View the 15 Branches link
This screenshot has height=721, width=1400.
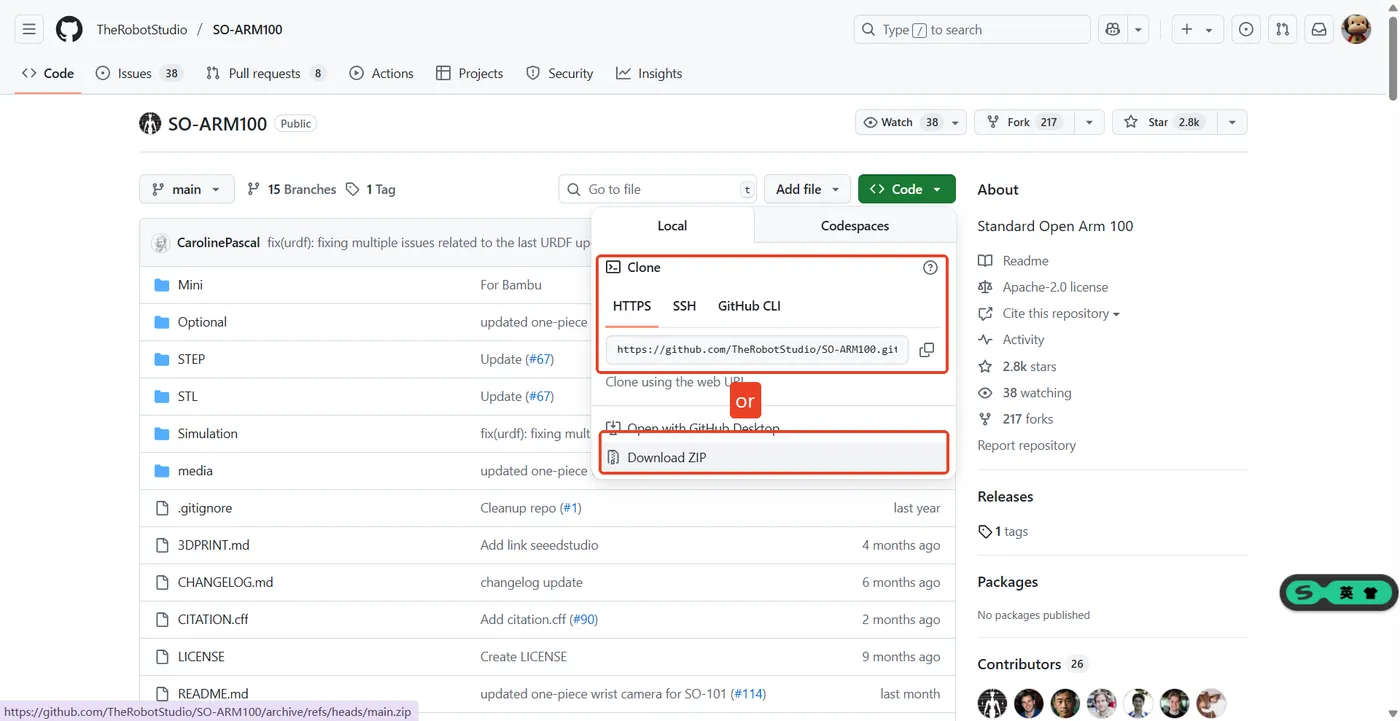click(292, 189)
